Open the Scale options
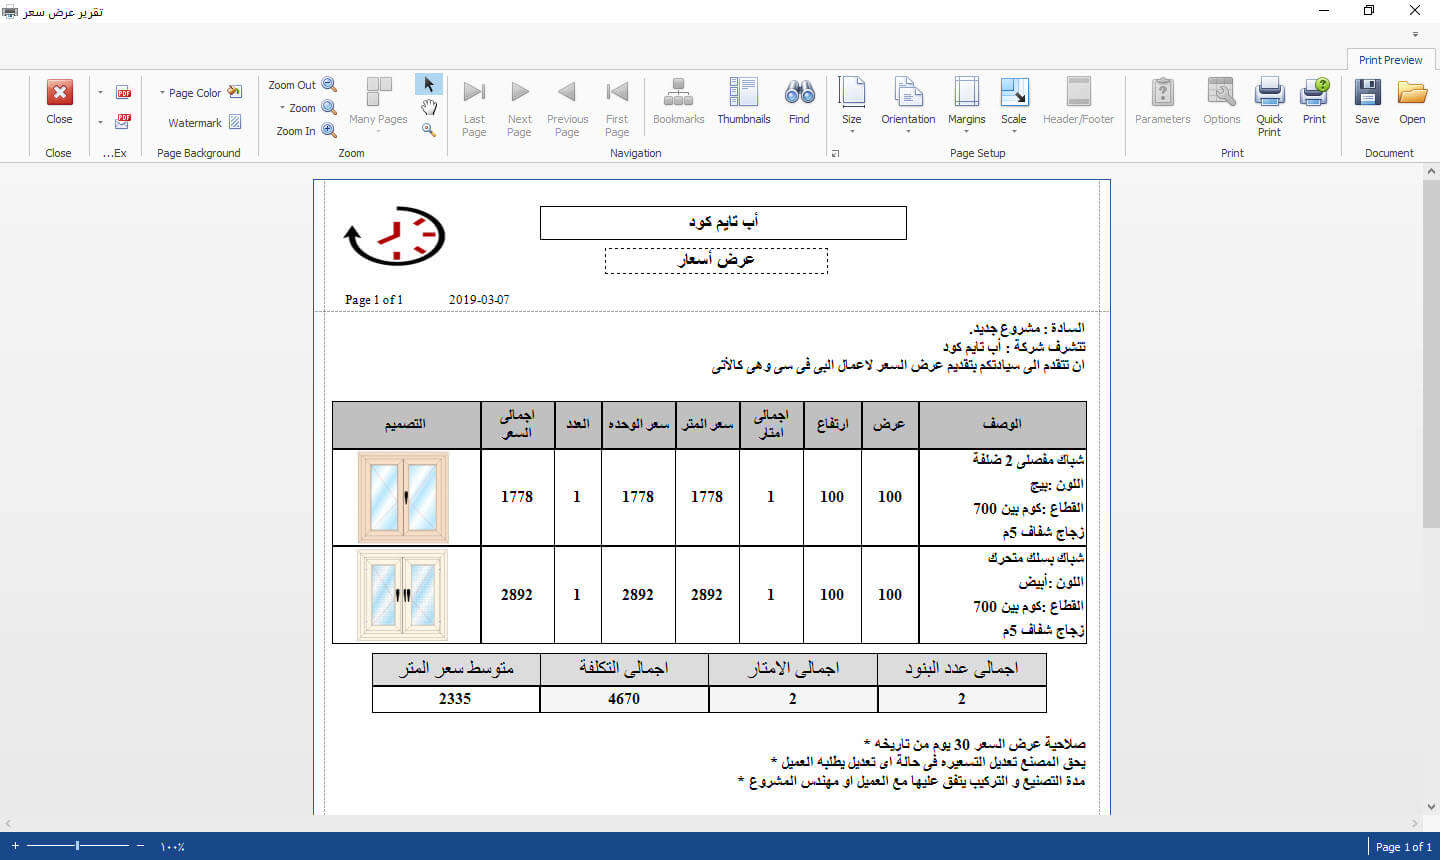The height and width of the screenshot is (860, 1440). pos(1013,102)
